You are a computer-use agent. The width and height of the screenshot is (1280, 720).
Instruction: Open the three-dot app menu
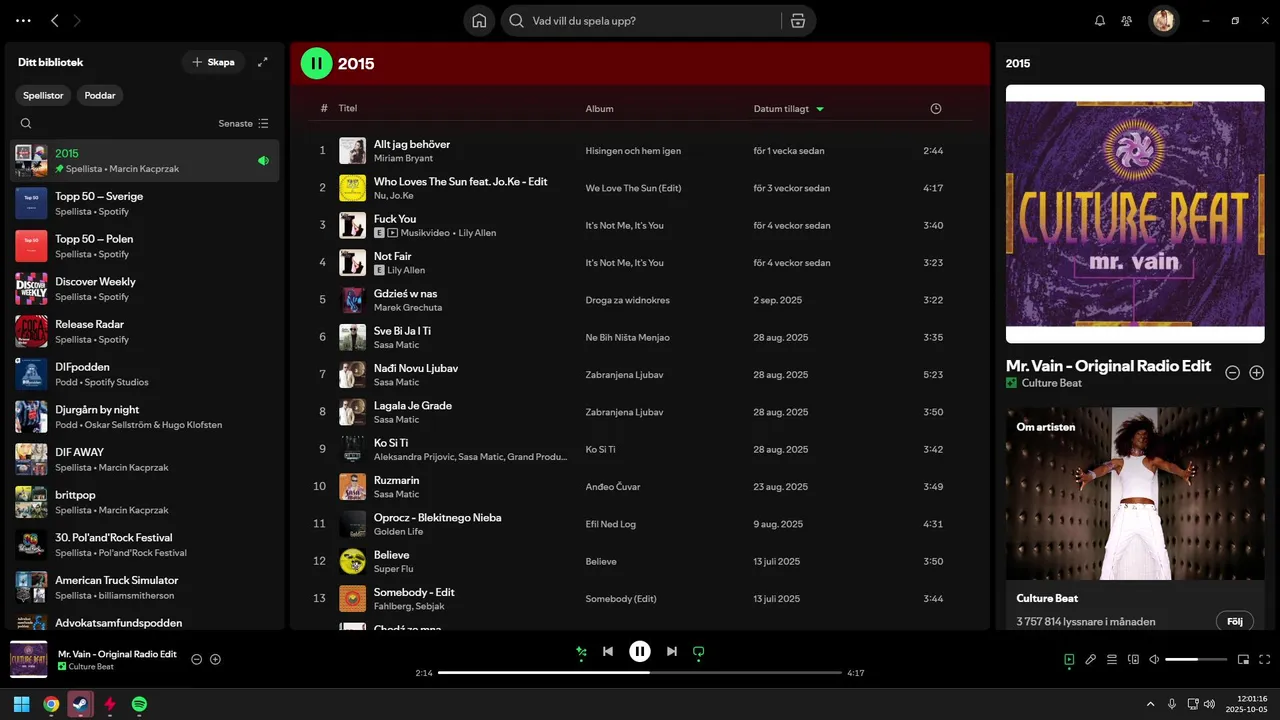click(x=24, y=20)
